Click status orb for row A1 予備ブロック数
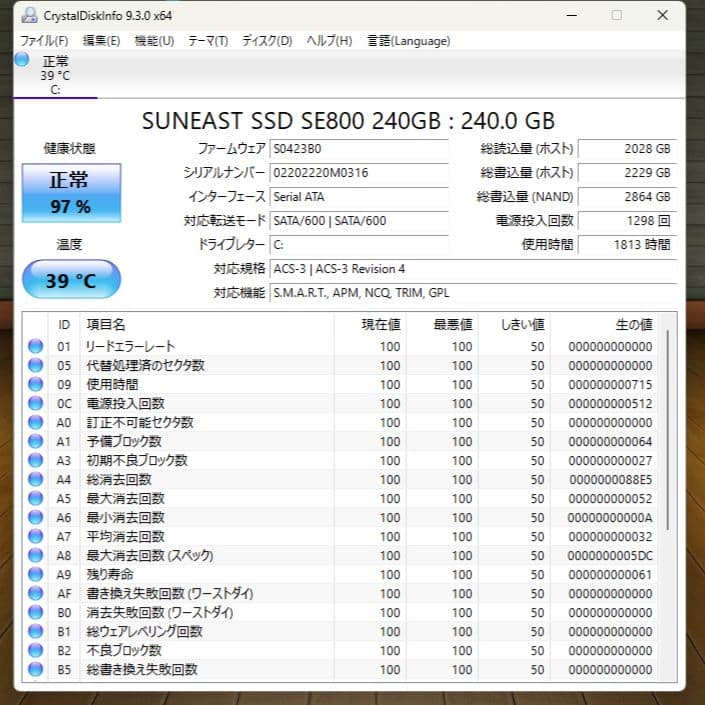This screenshot has width=705, height=705. 36,441
